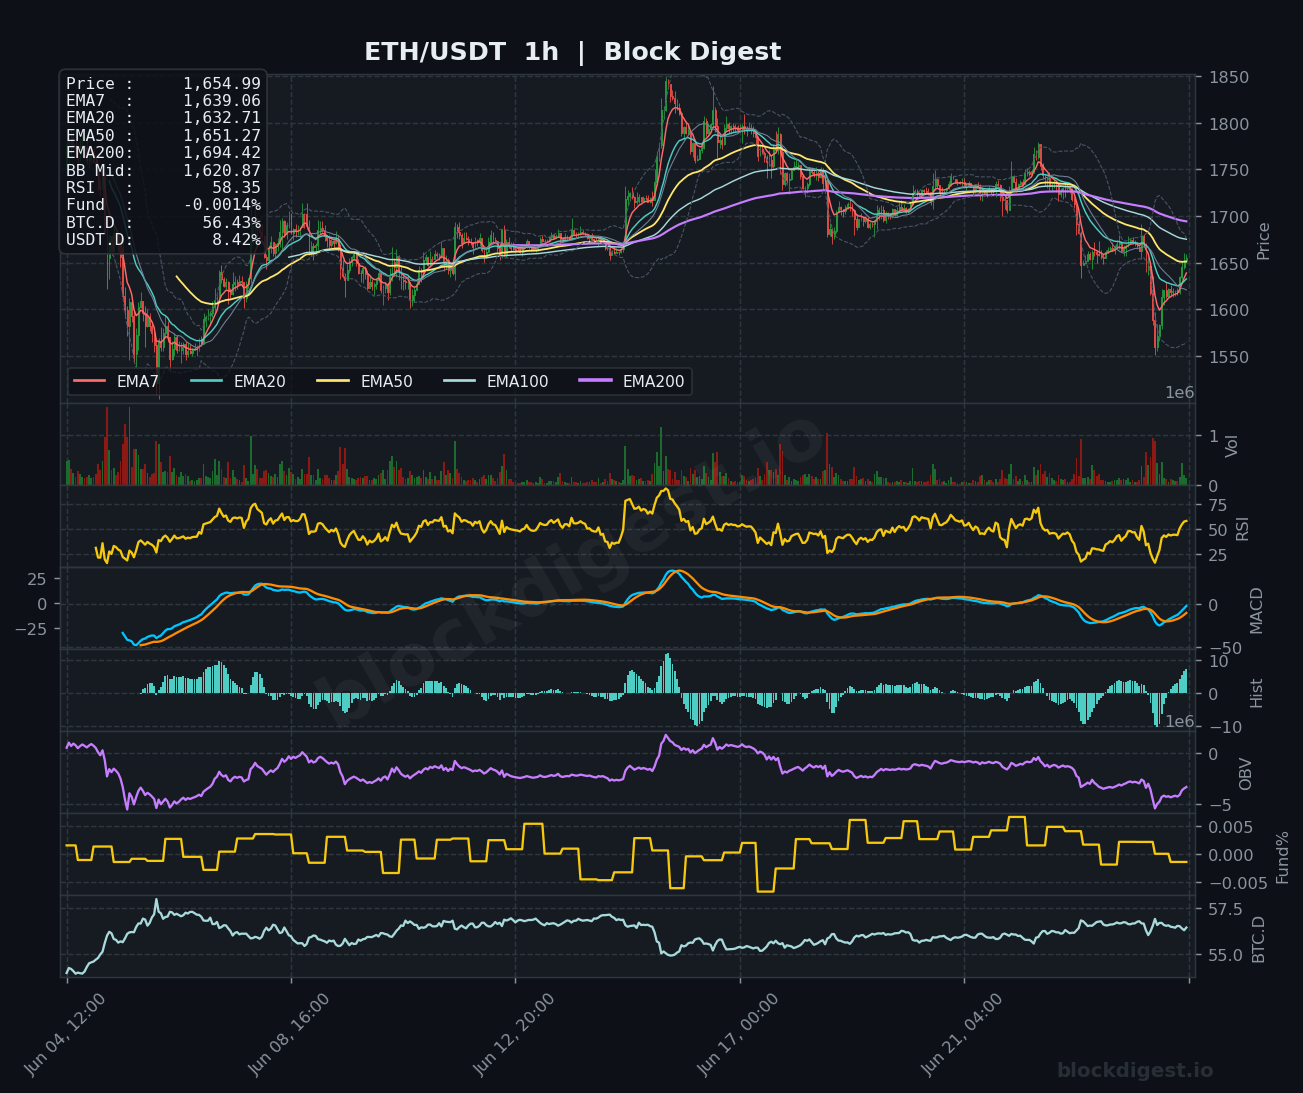
Task: Click the 1850 price axis tick
Action: pos(1228,78)
